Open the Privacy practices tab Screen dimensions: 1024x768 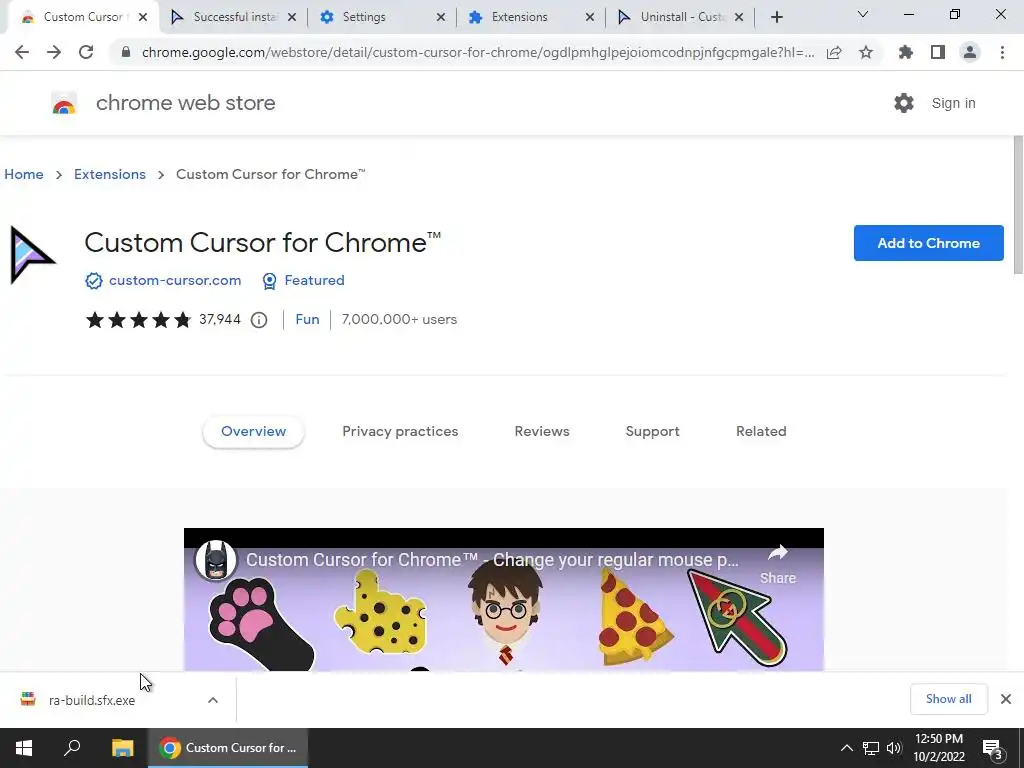pos(400,432)
